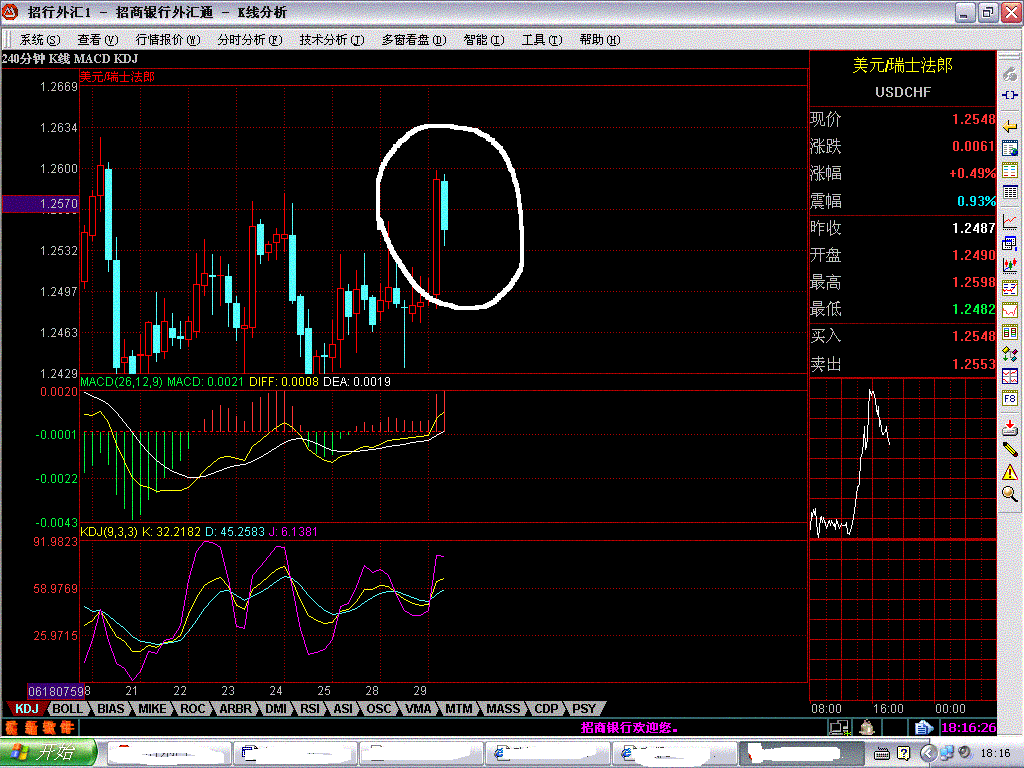Open the 多窗看盘 menu

tap(411, 40)
